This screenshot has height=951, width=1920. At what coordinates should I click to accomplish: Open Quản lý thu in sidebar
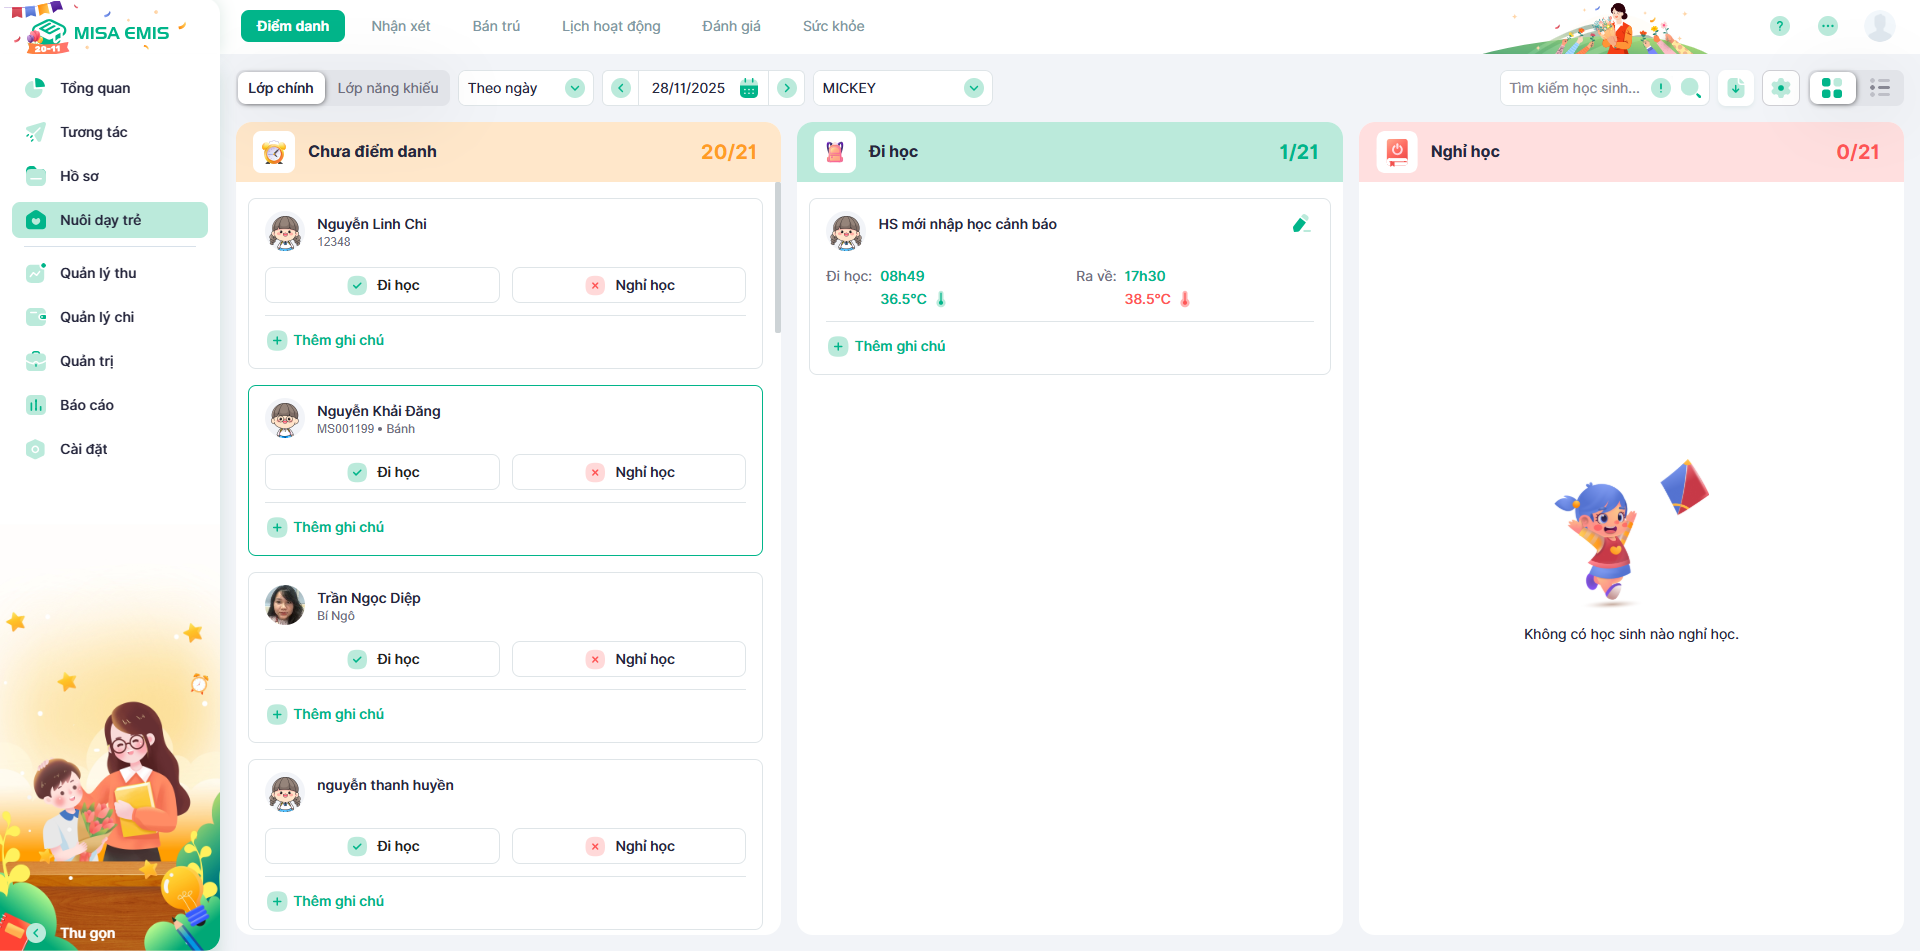point(98,273)
